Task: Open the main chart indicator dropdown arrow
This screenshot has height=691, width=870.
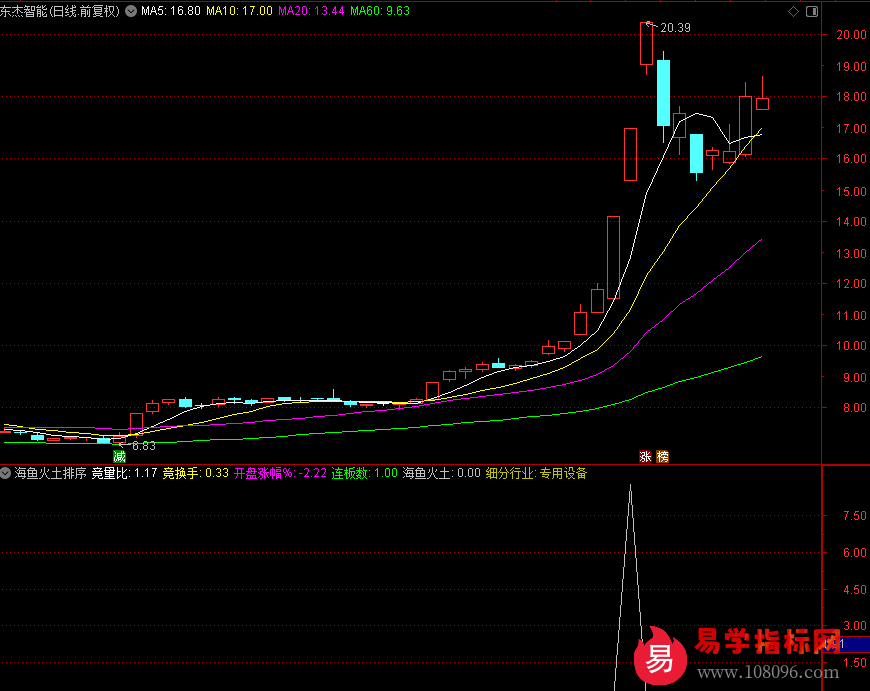Action: 131,11
